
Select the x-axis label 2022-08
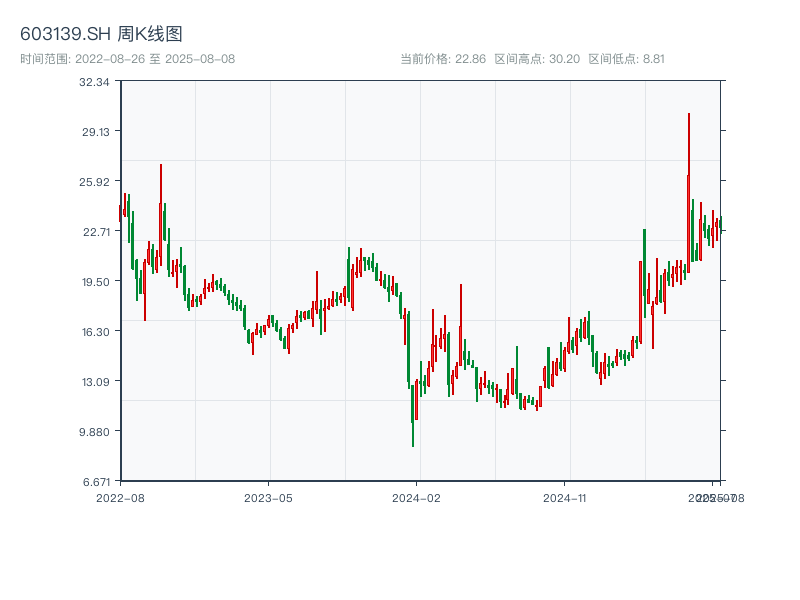(x=120, y=498)
